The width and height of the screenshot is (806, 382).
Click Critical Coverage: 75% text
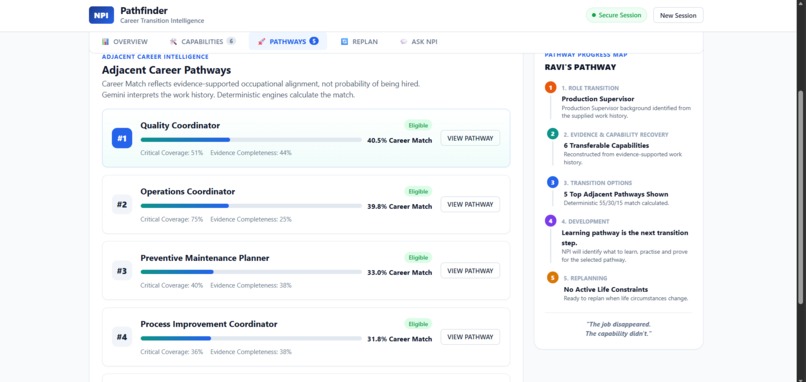(172, 220)
